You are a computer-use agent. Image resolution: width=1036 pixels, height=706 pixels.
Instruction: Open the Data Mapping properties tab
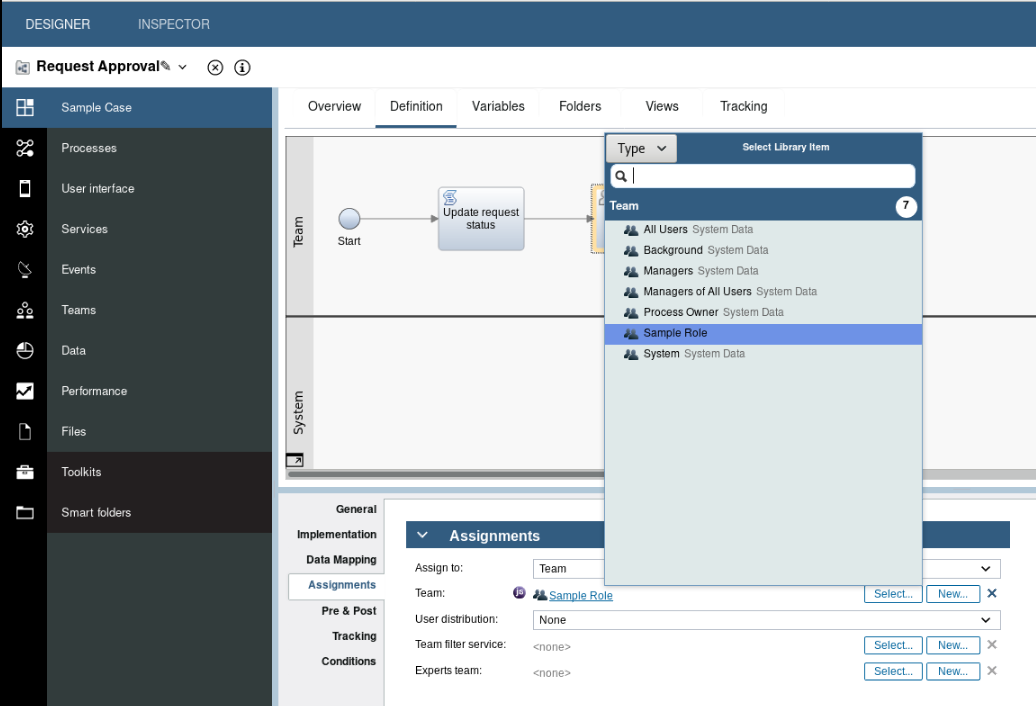[x=341, y=559]
